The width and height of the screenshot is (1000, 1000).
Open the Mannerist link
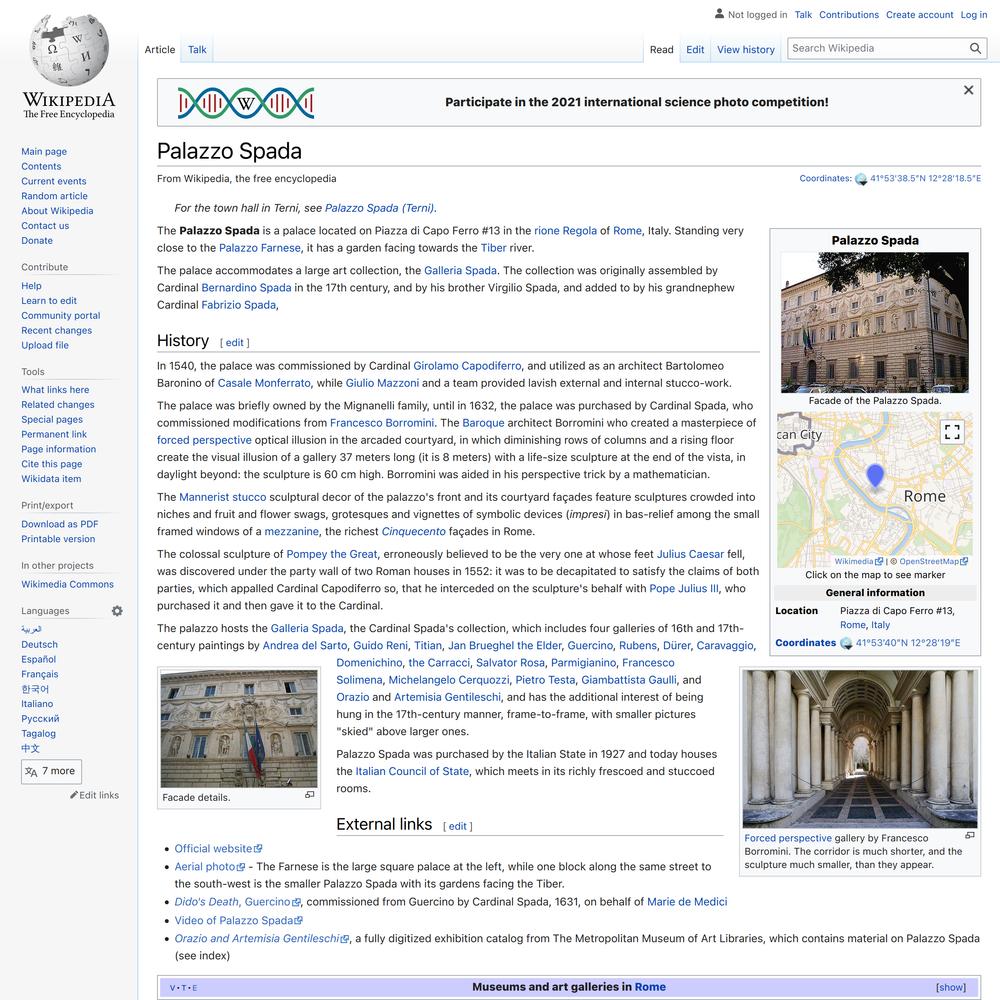[x=204, y=497]
